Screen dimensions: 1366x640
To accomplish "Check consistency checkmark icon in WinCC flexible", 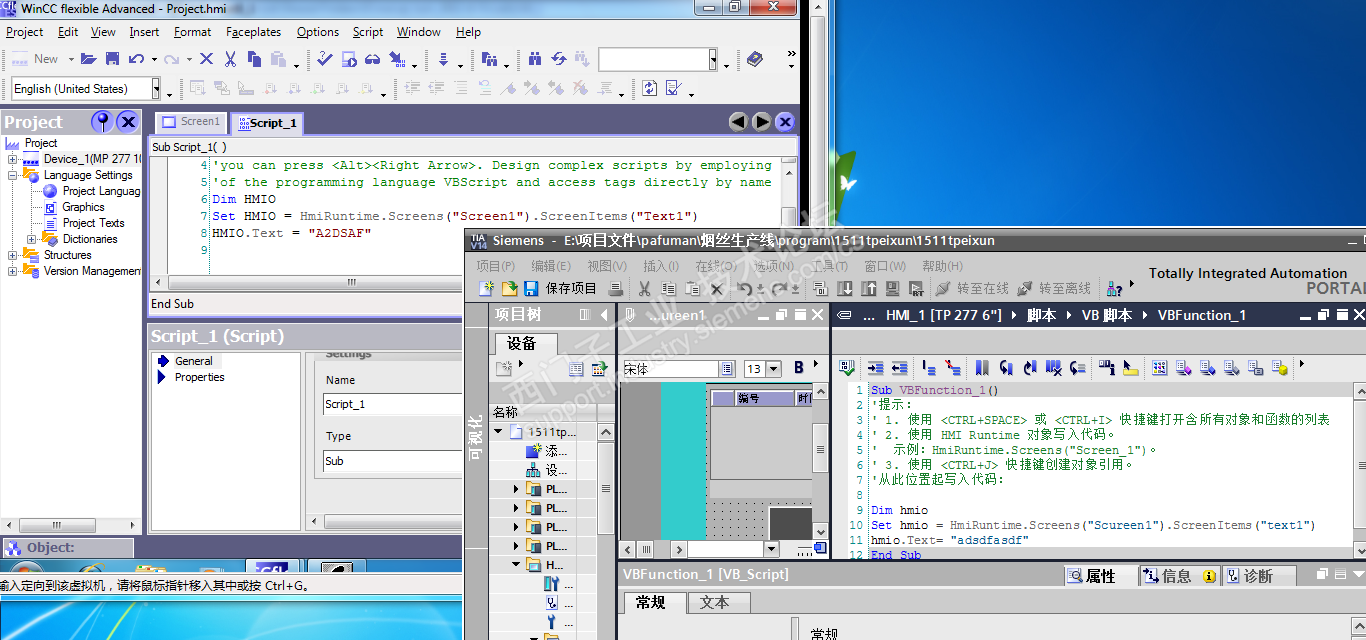I will pyautogui.click(x=325, y=59).
